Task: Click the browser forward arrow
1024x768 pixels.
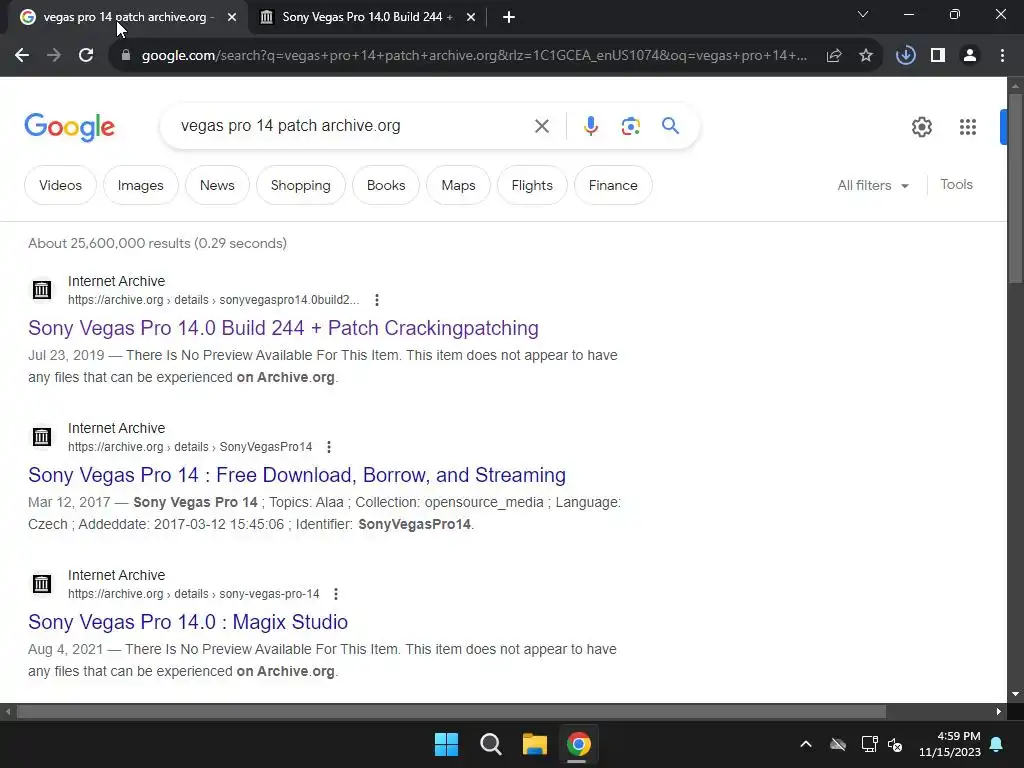Action: (x=54, y=56)
